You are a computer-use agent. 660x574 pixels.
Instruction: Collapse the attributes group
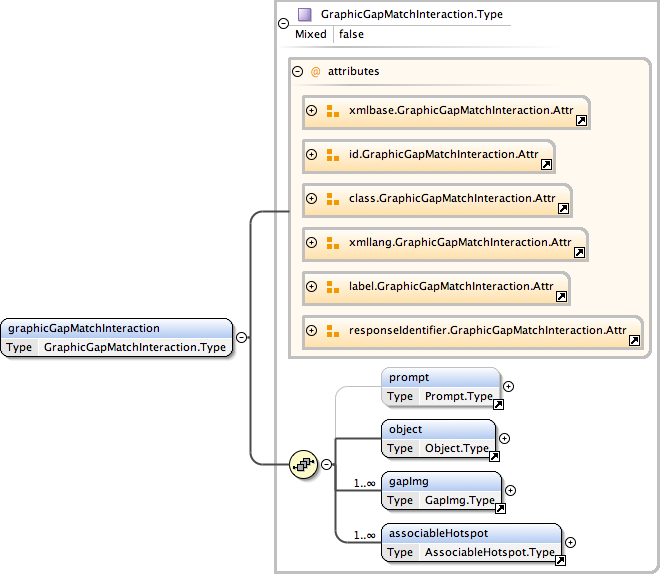tap(297, 72)
